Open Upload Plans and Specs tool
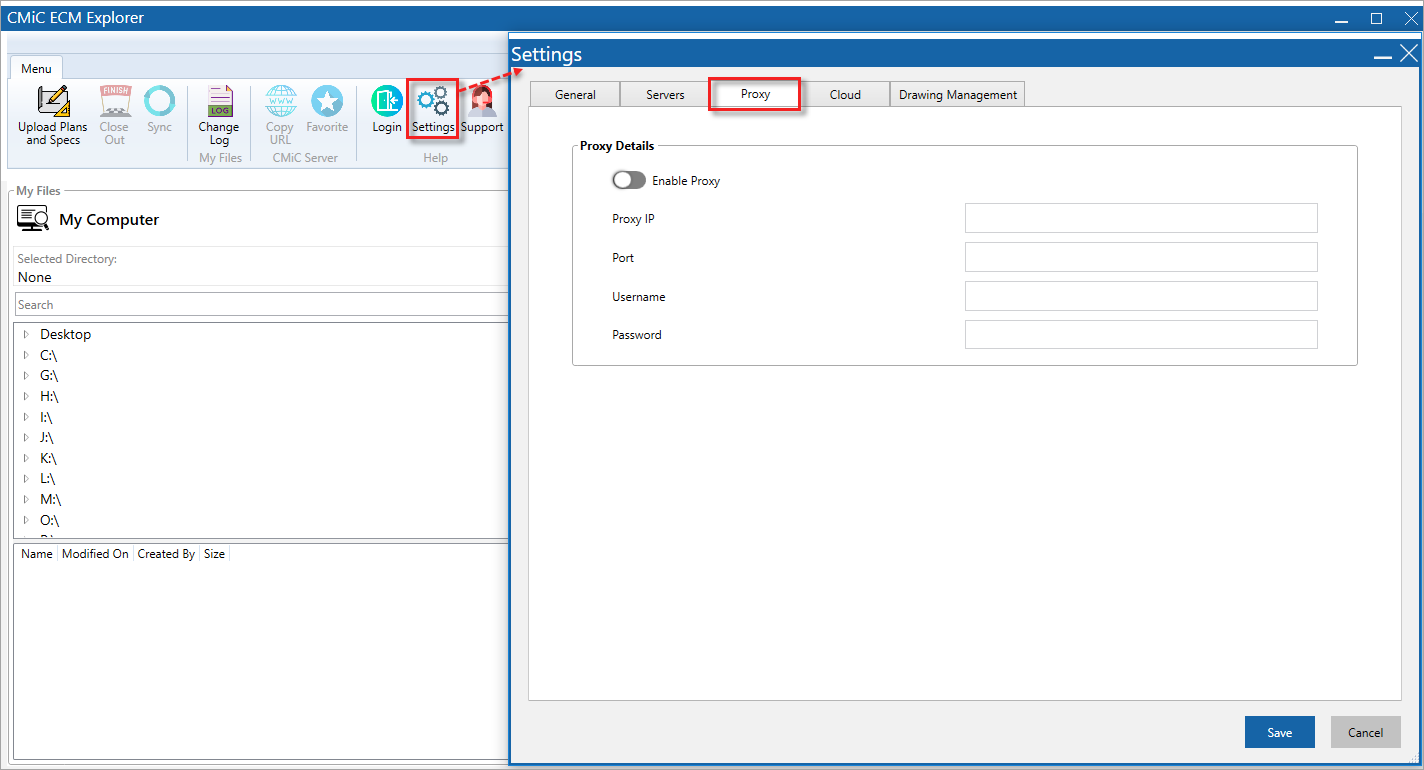The height and width of the screenshot is (770, 1424). tap(53, 115)
